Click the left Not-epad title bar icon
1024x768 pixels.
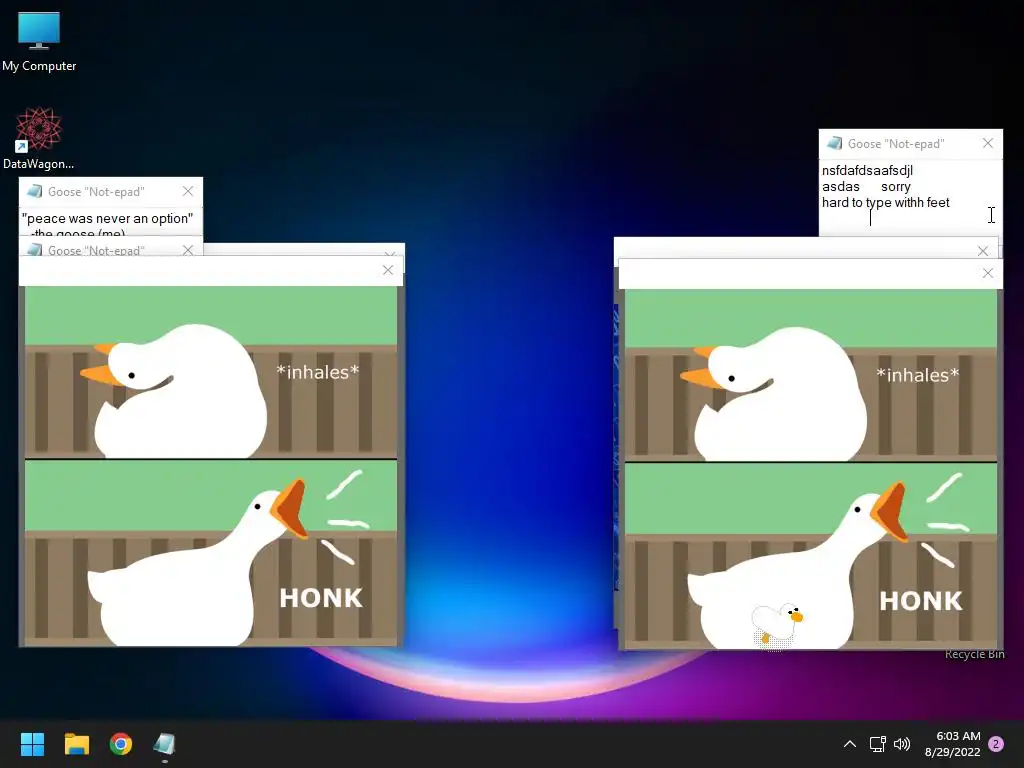[x=35, y=191]
